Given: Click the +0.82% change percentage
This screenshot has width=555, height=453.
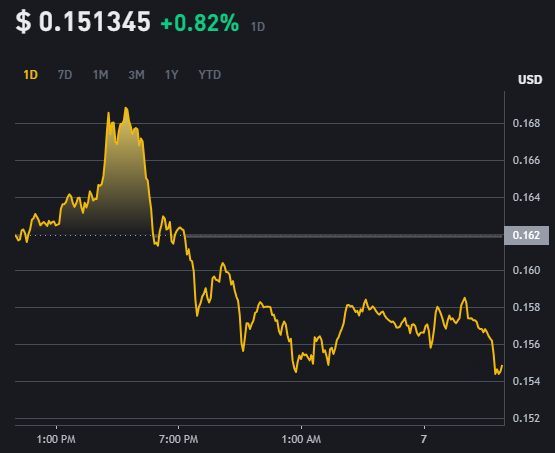Looking at the screenshot, I should 200,23.
